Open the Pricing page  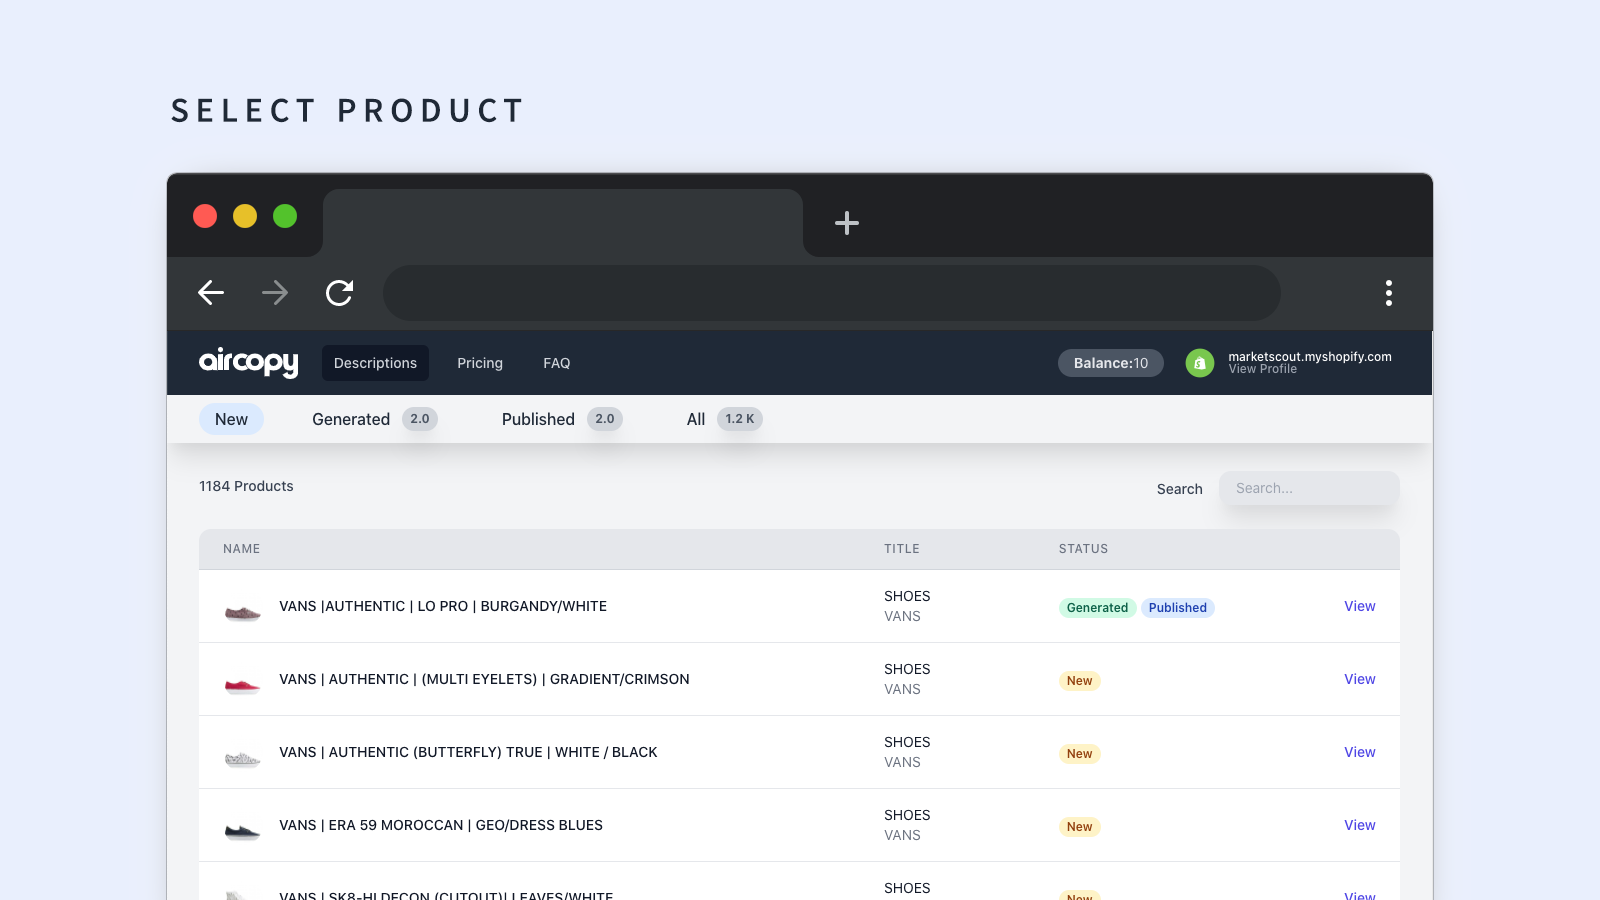click(479, 363)
